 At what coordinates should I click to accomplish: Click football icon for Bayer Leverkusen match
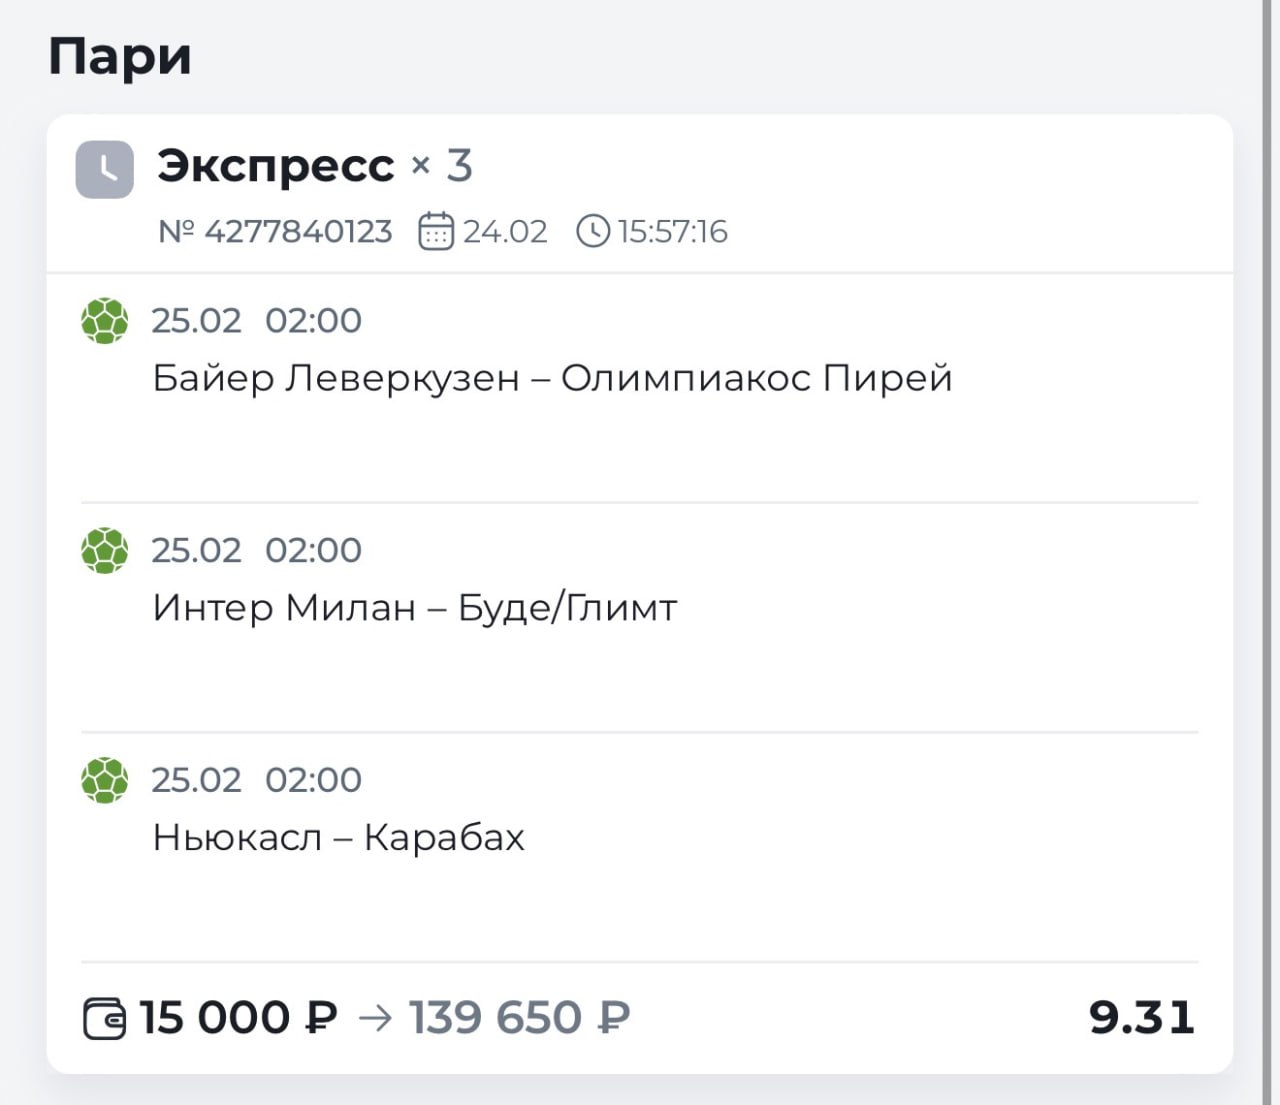104,321
